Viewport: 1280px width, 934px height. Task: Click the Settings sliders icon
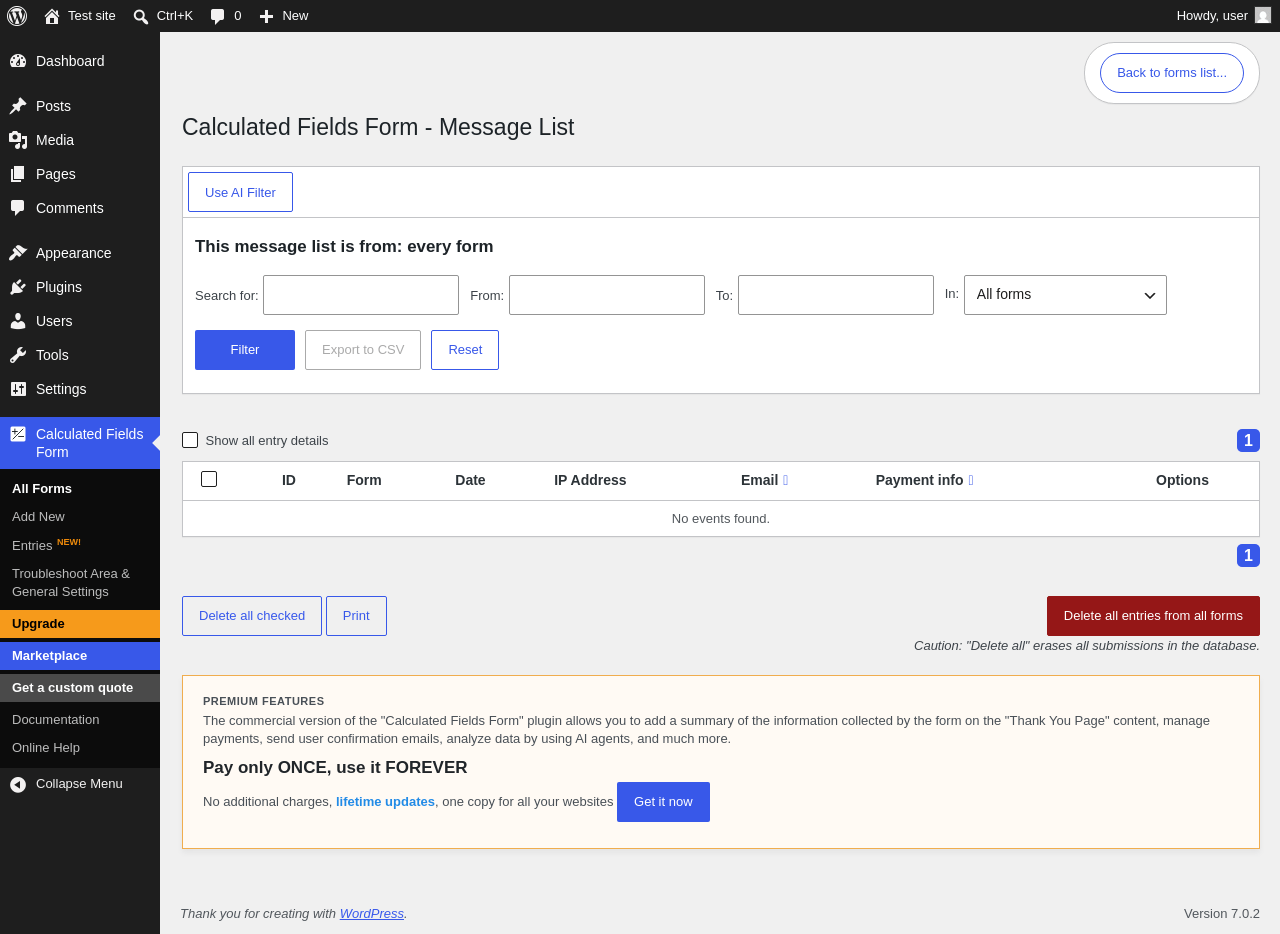(x=18, y=389)
